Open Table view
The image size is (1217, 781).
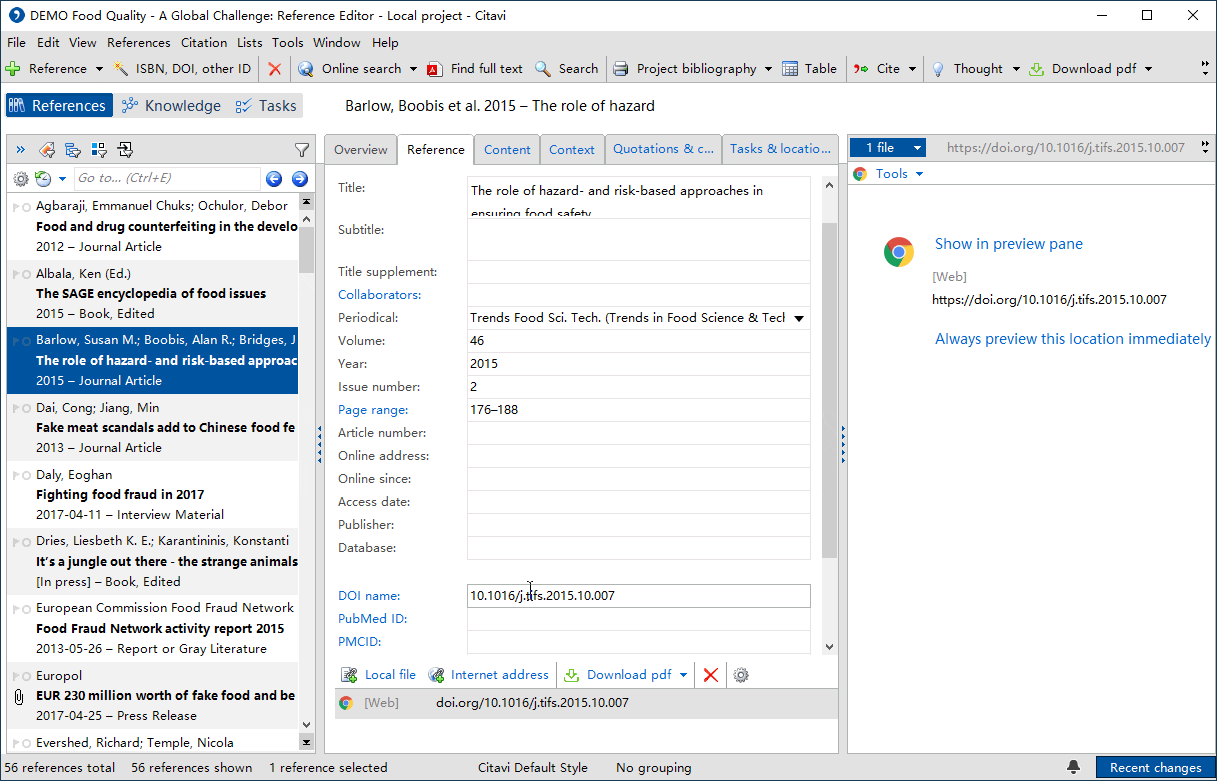[809, 69]
